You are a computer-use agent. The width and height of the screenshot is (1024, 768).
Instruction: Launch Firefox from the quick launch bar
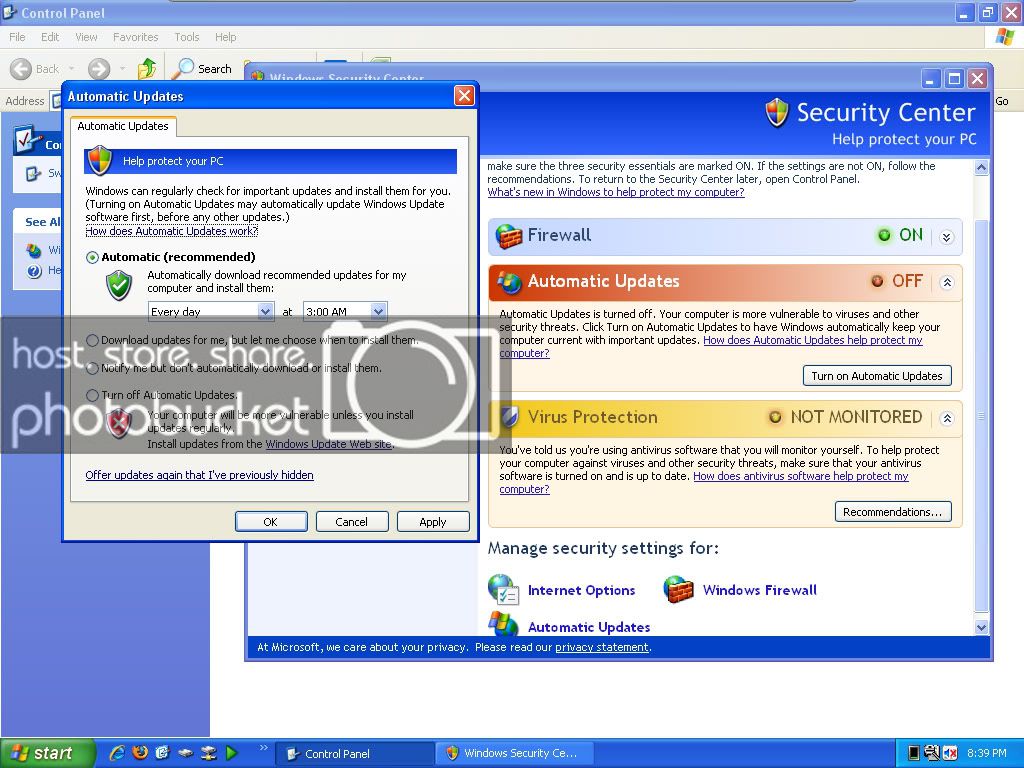click(140, 753)
